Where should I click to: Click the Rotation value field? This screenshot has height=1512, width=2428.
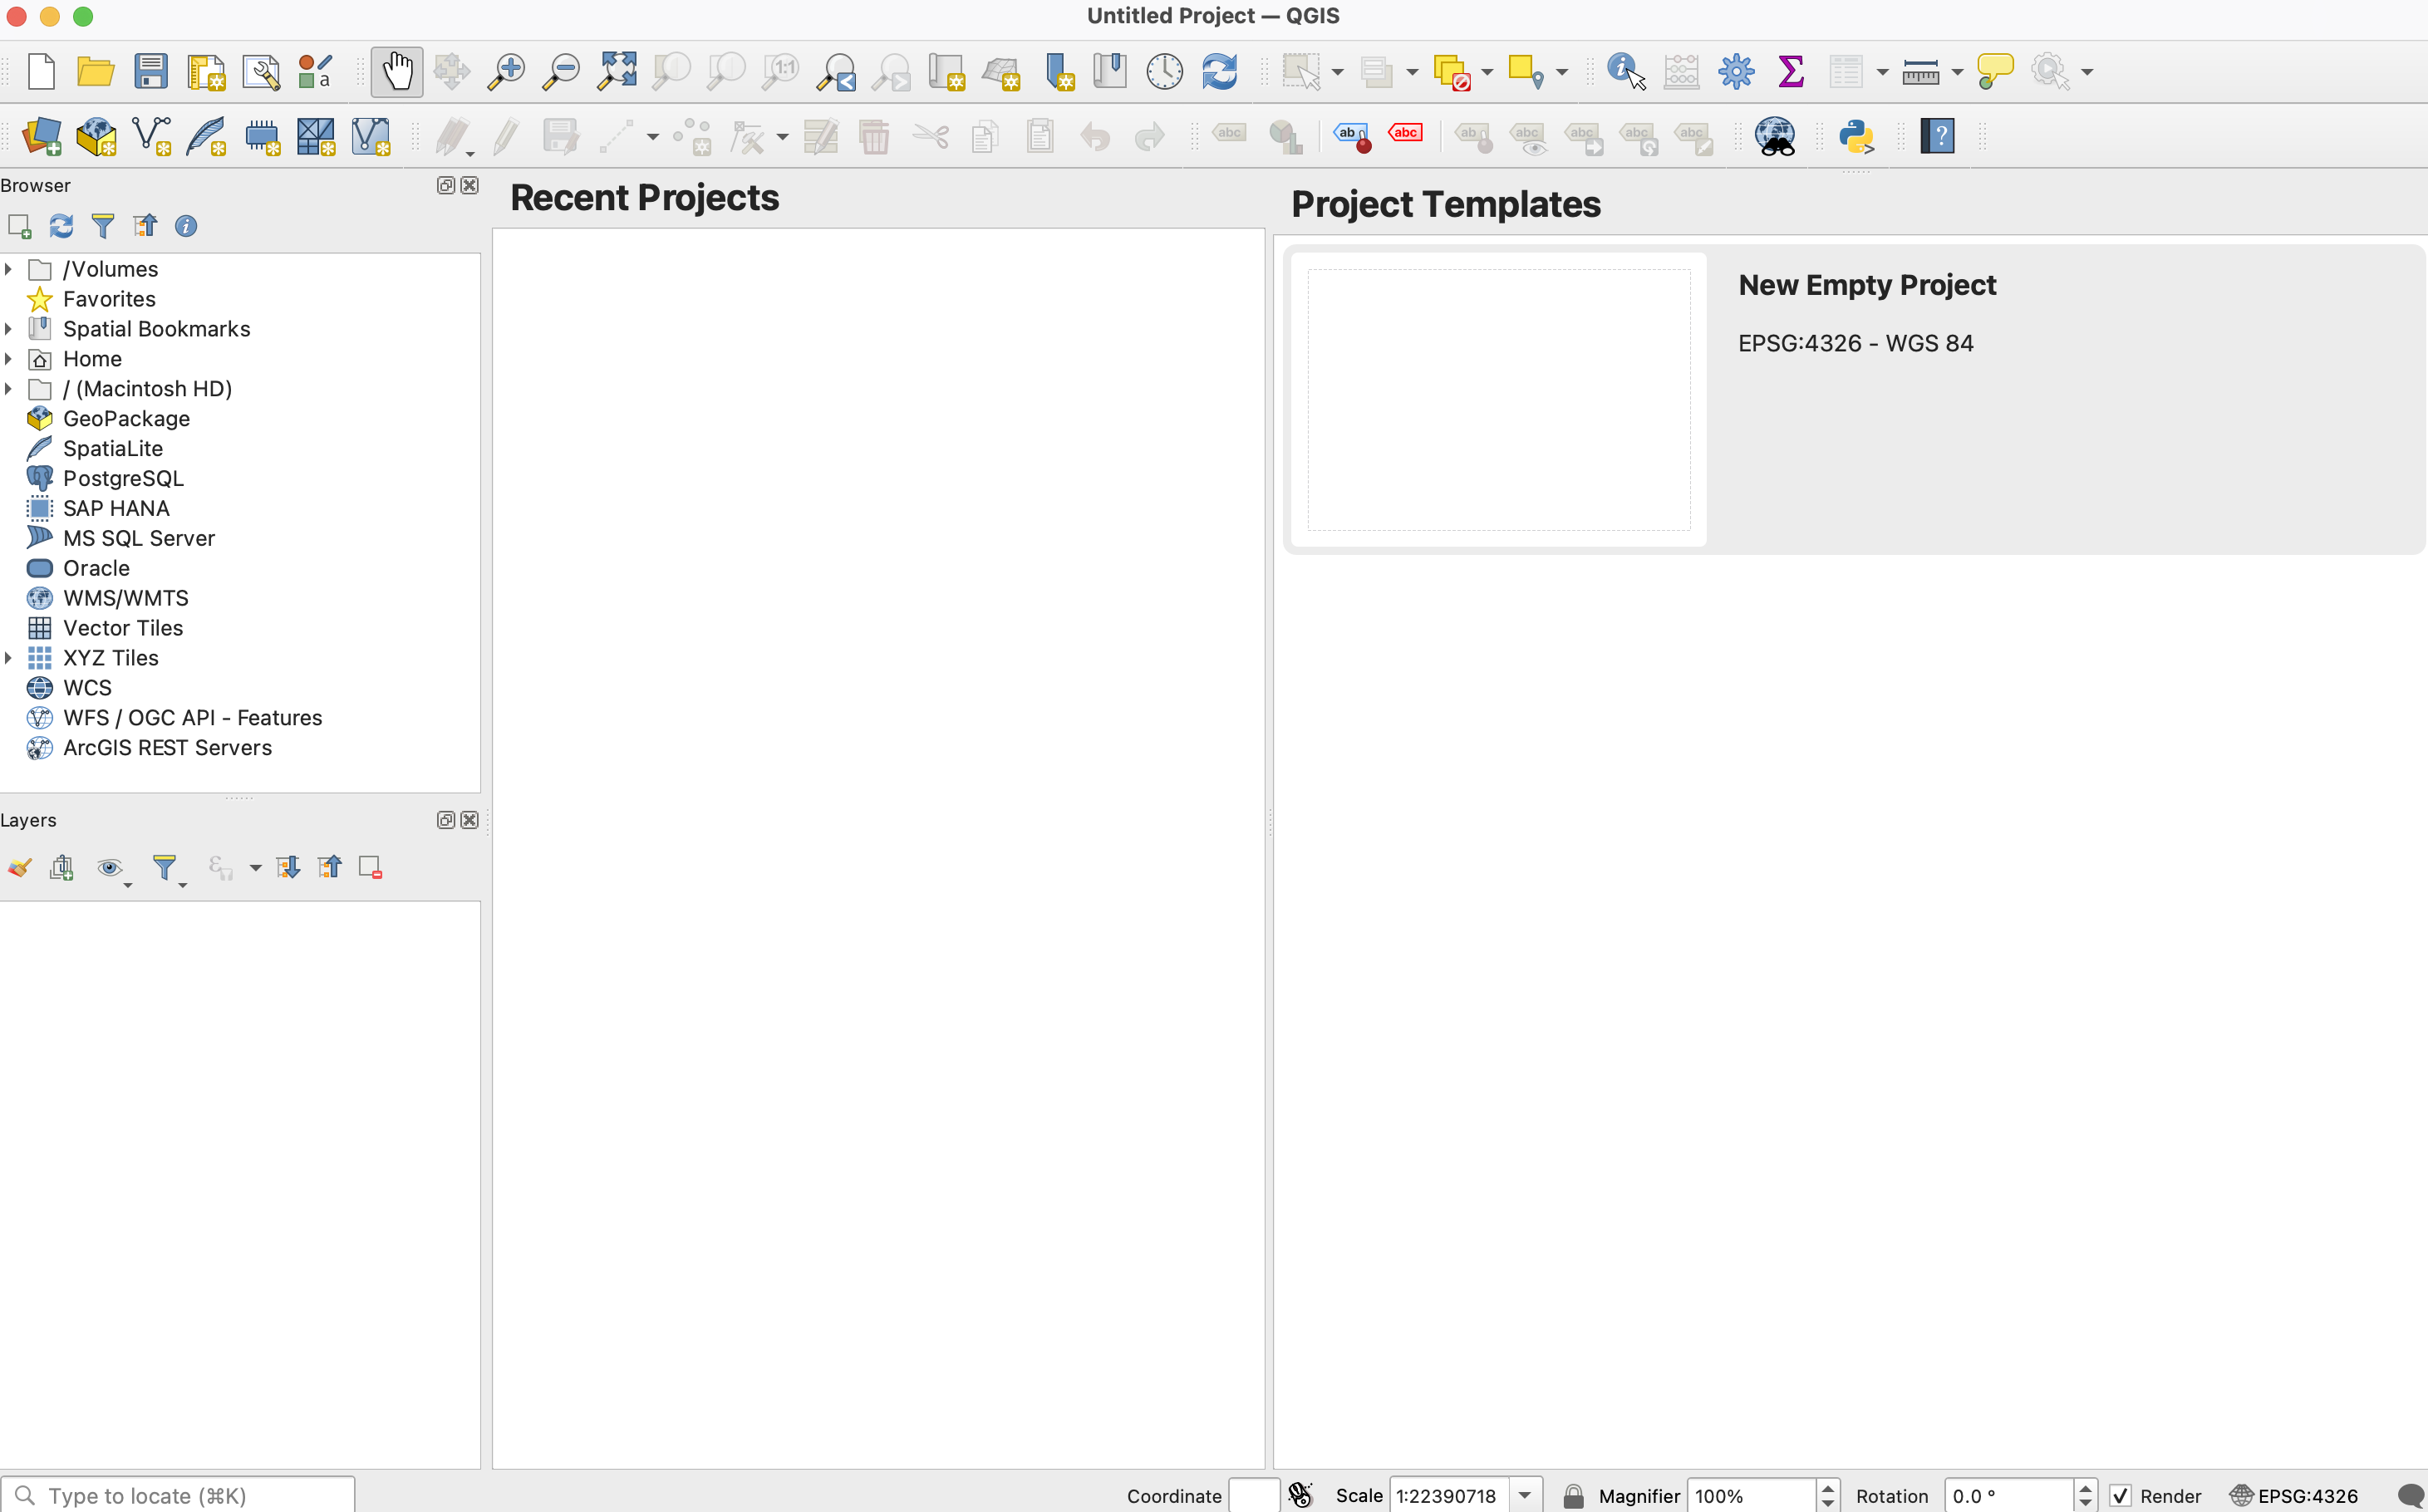pyautogui.click(x=2009, y=1496)
